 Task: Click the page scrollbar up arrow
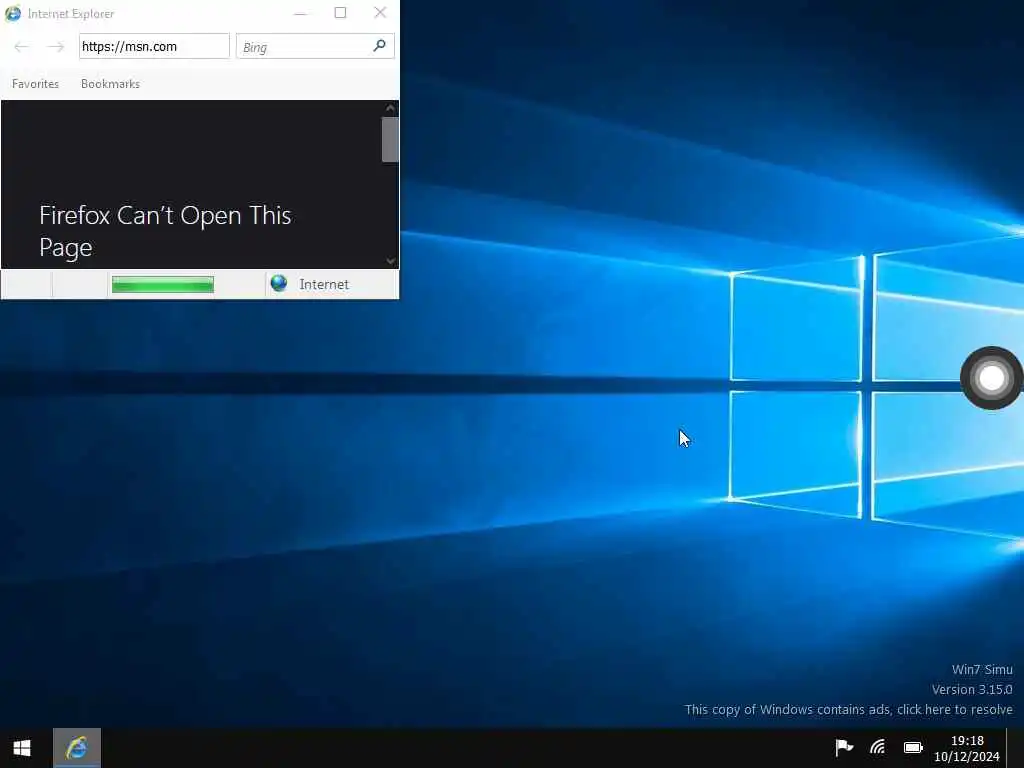pyautogui.click(x=391, y=108)
